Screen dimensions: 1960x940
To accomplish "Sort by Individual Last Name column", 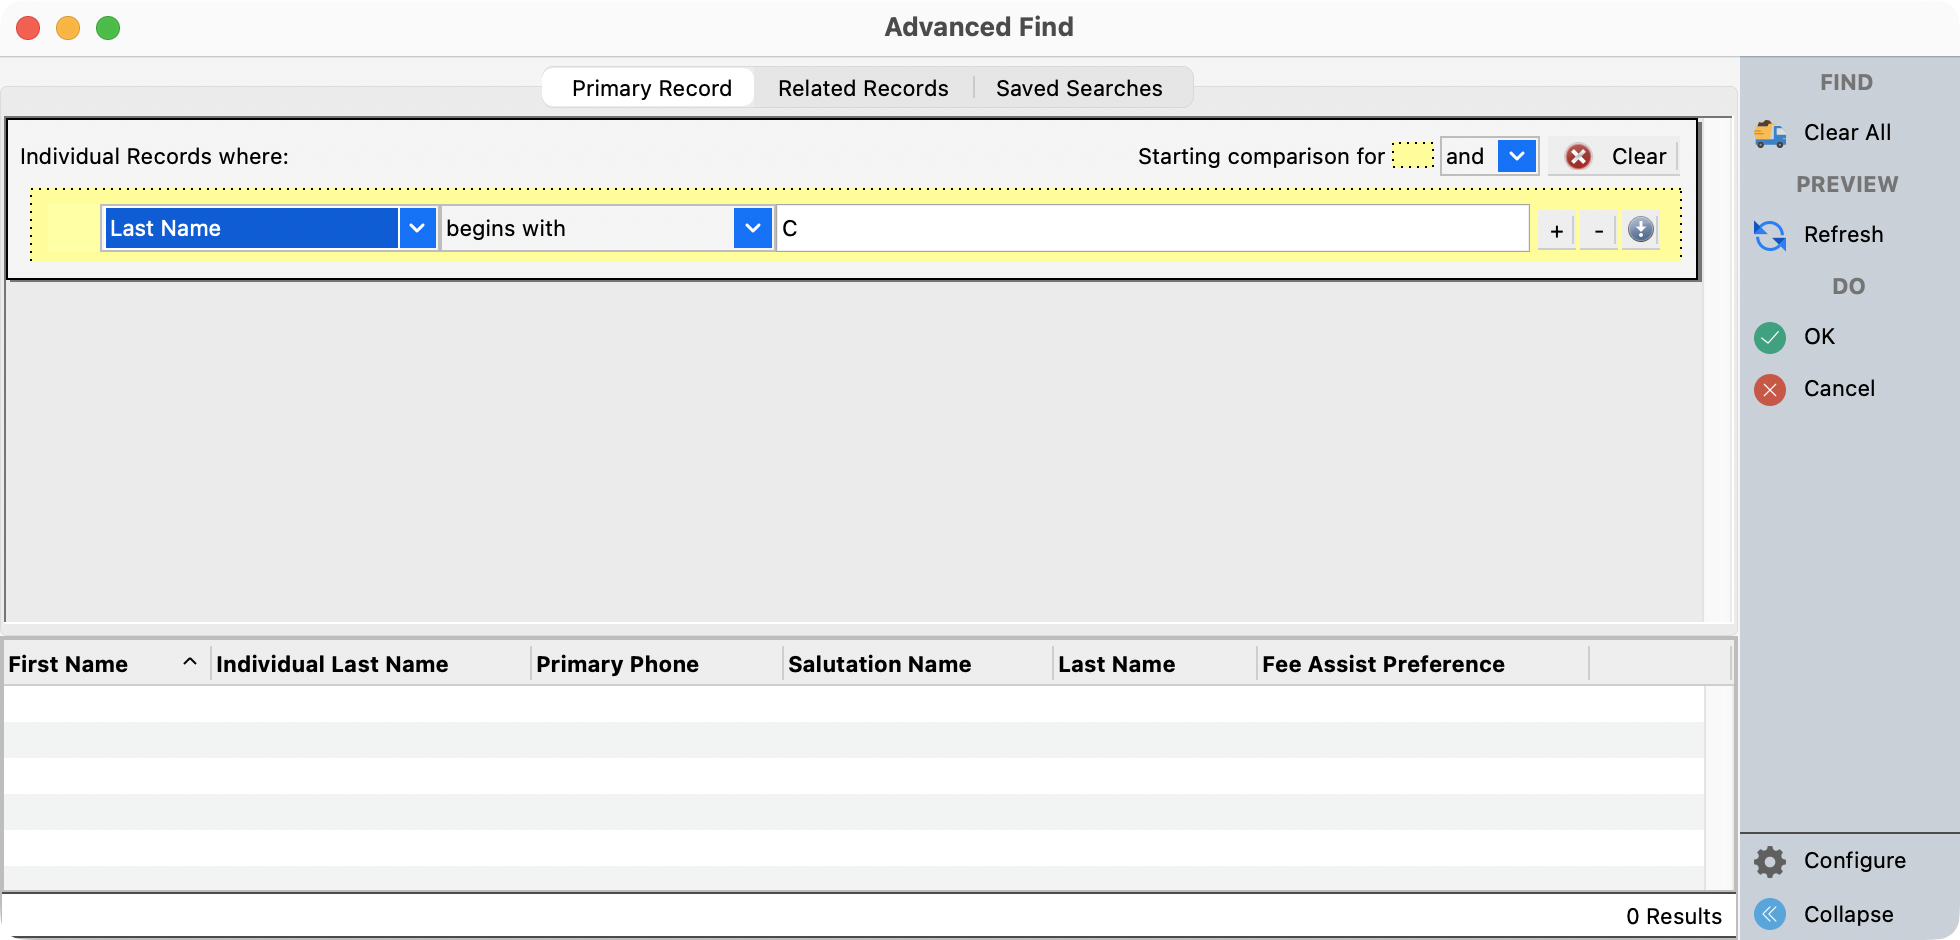I will pos(370,664).
